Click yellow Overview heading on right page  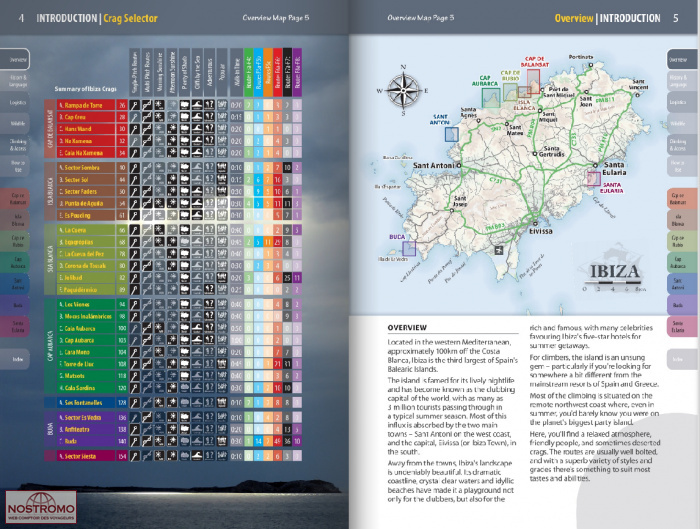[x=574, y=18]
